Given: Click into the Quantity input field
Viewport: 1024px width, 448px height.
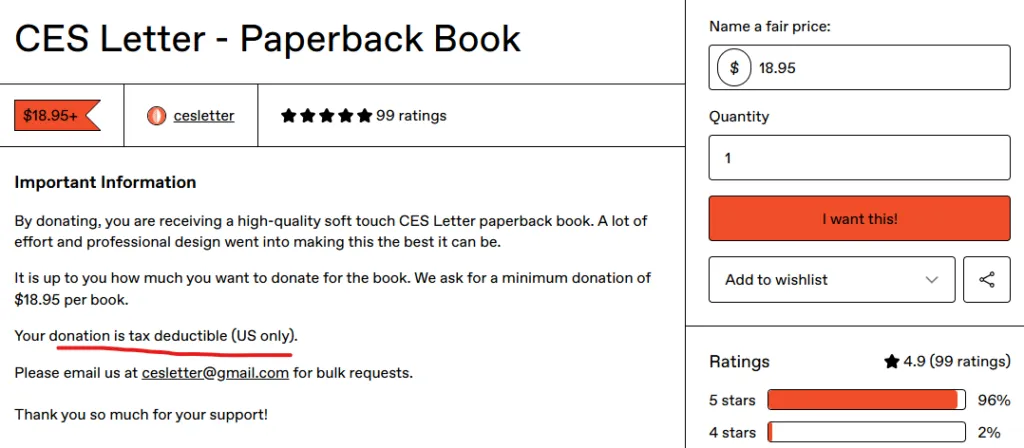Looking at the screenshot, I should click(x=860, y=158).
